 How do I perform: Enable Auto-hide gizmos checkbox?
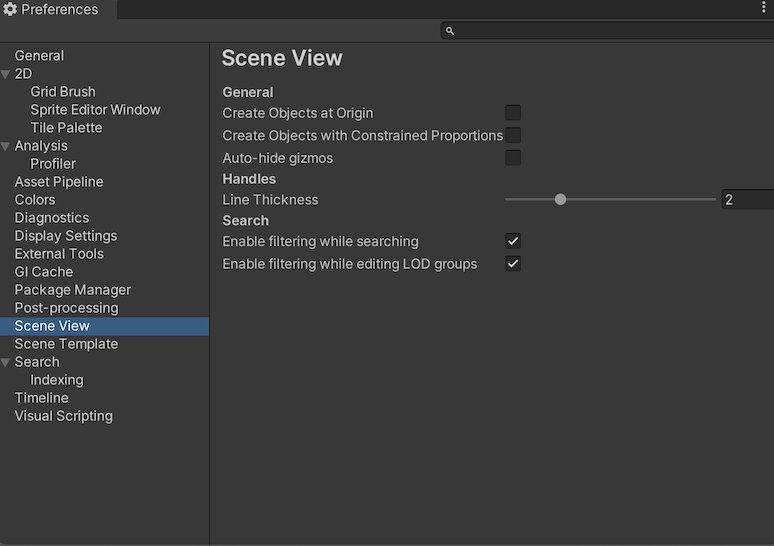point(513,157)
